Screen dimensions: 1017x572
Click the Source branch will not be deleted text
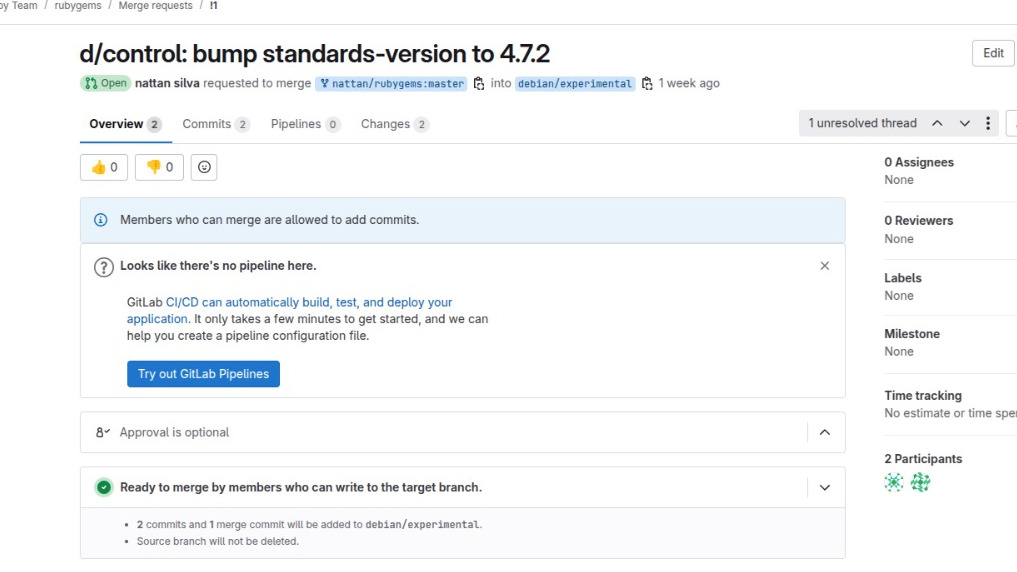click(217, 542)
